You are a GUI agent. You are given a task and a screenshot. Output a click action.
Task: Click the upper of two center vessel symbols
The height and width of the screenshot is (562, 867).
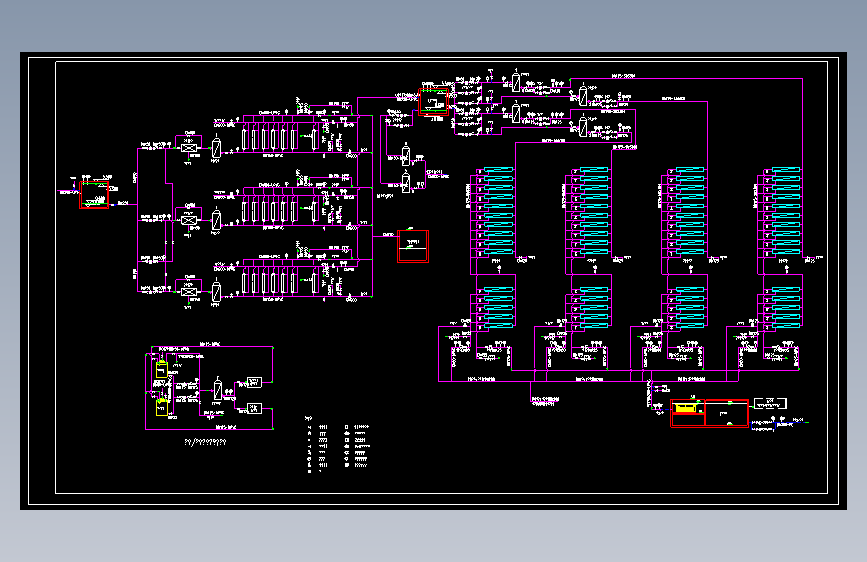click(x=406, y=154)
